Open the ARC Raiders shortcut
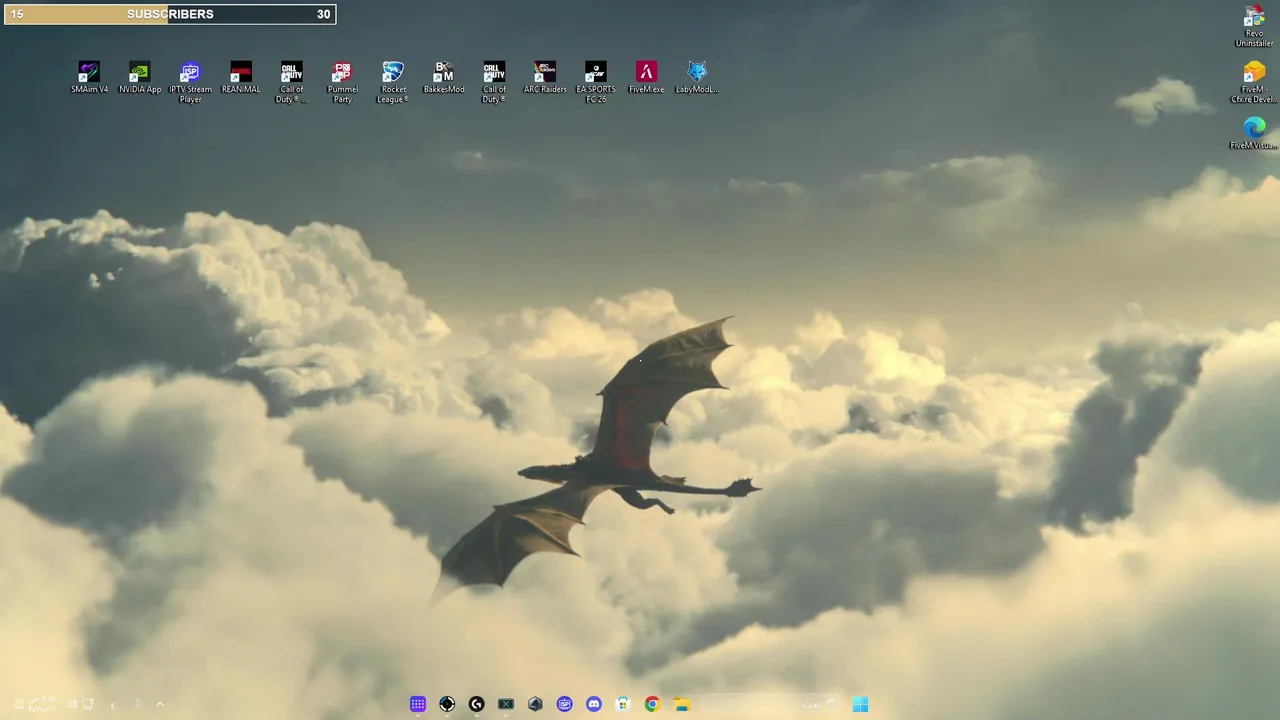This screenshot has height=720, width=1280. click(545, 78)
